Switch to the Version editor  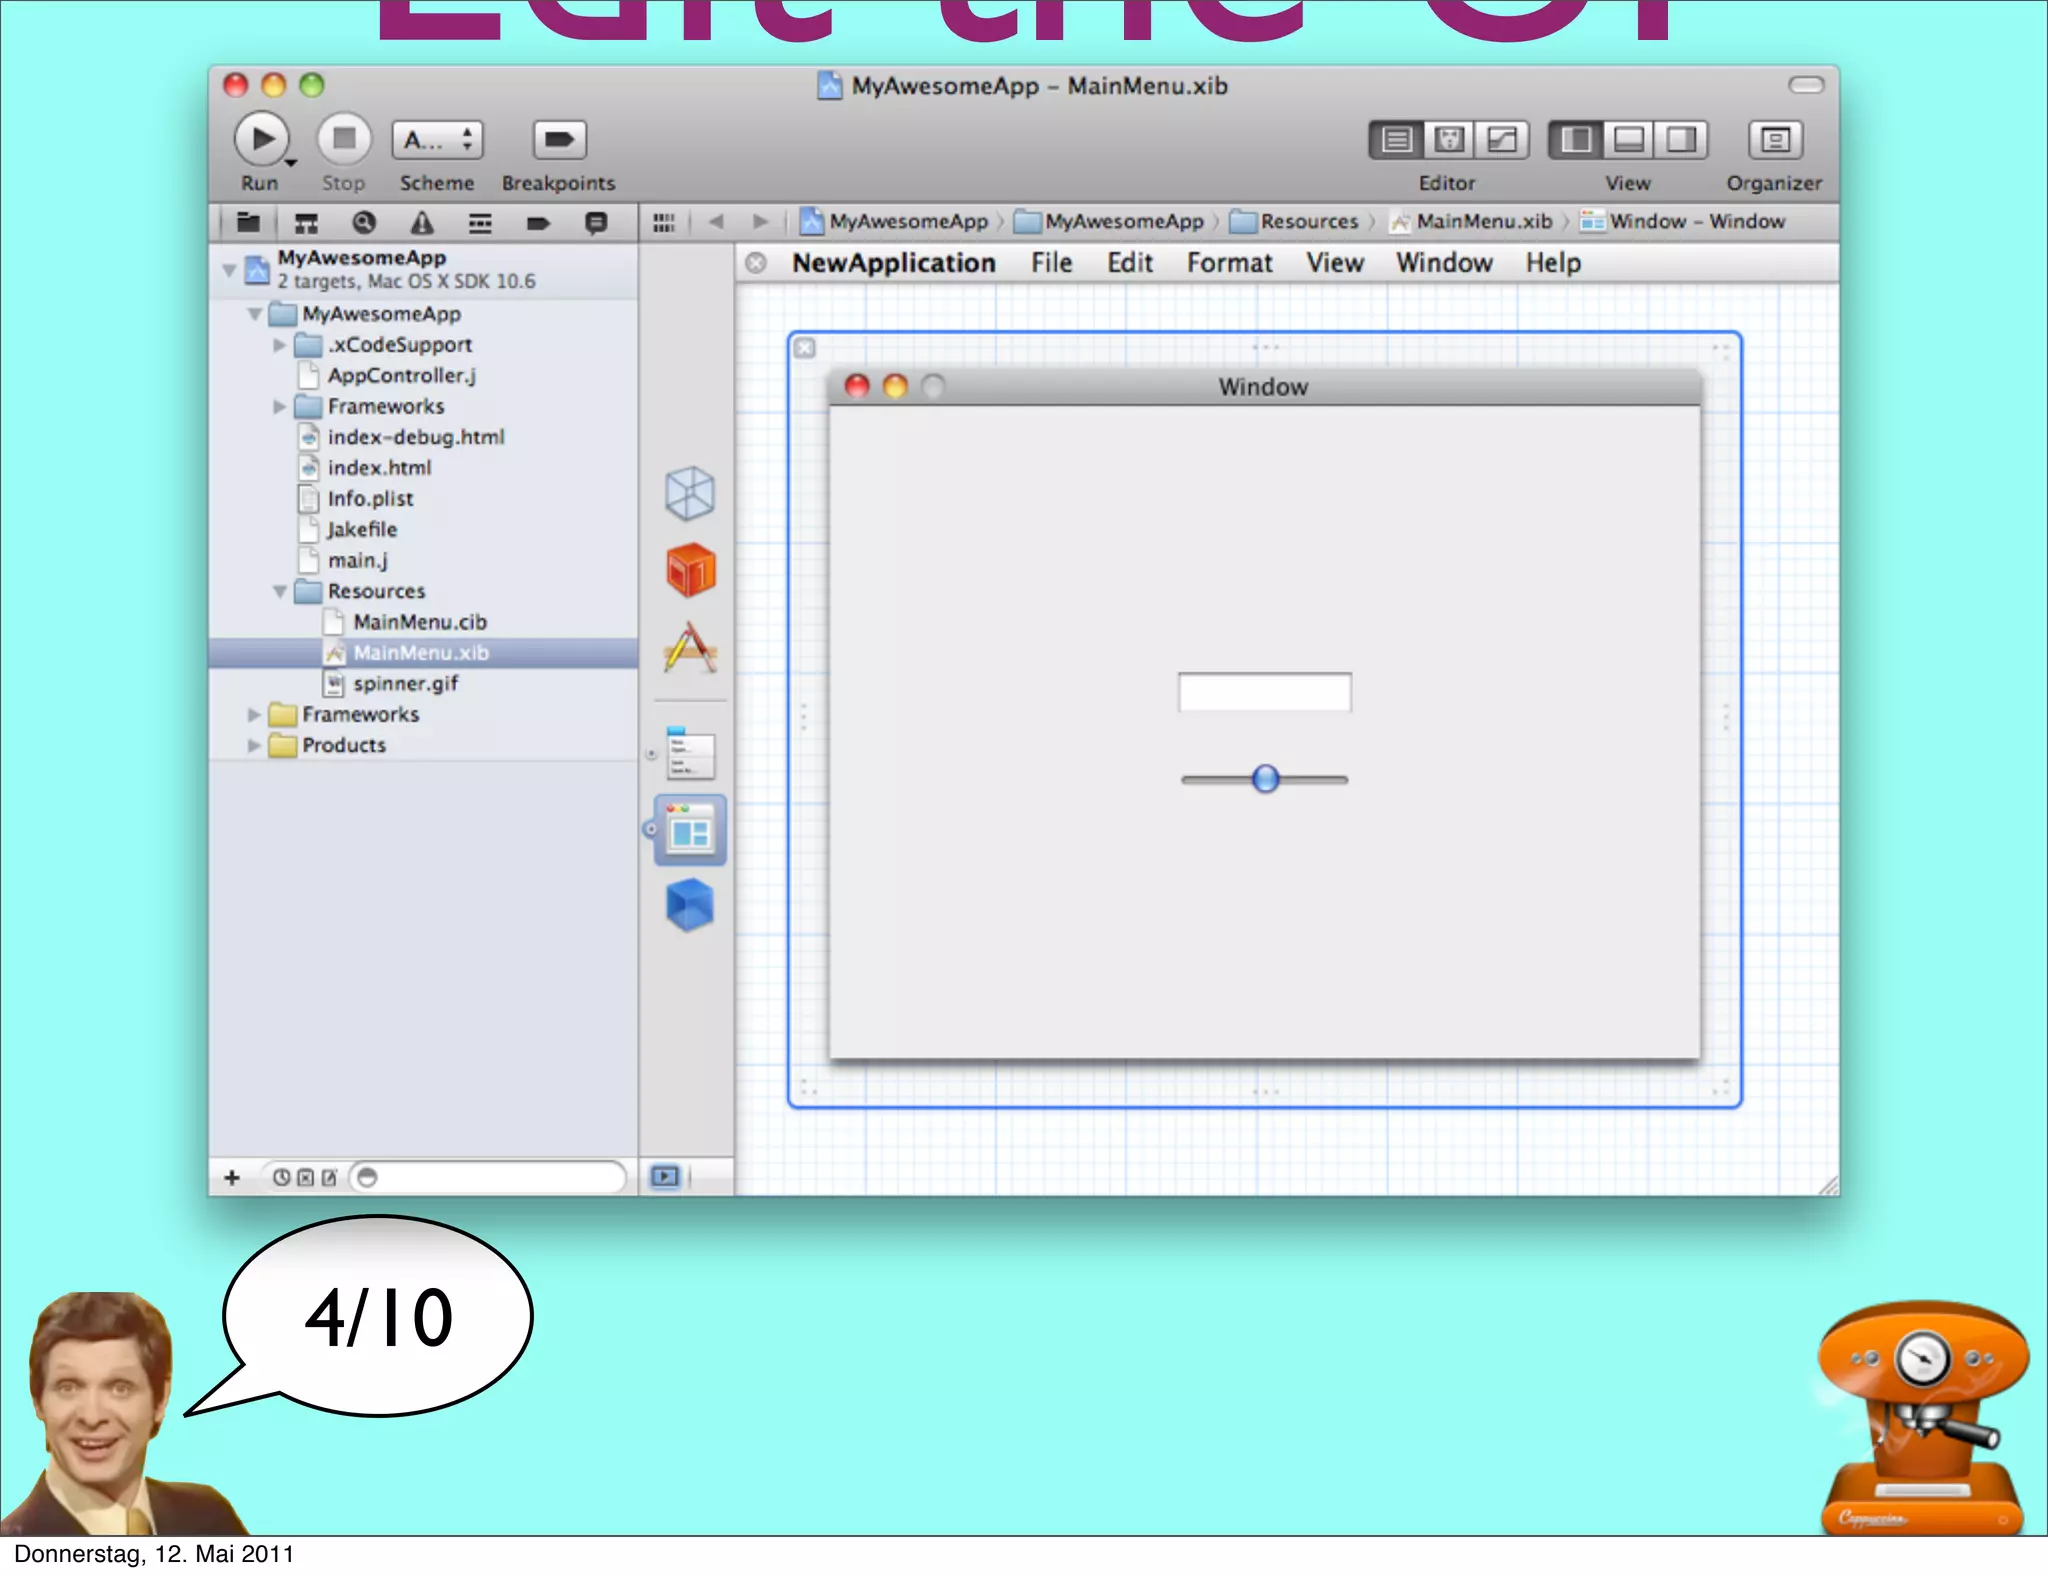point(1502,140)
